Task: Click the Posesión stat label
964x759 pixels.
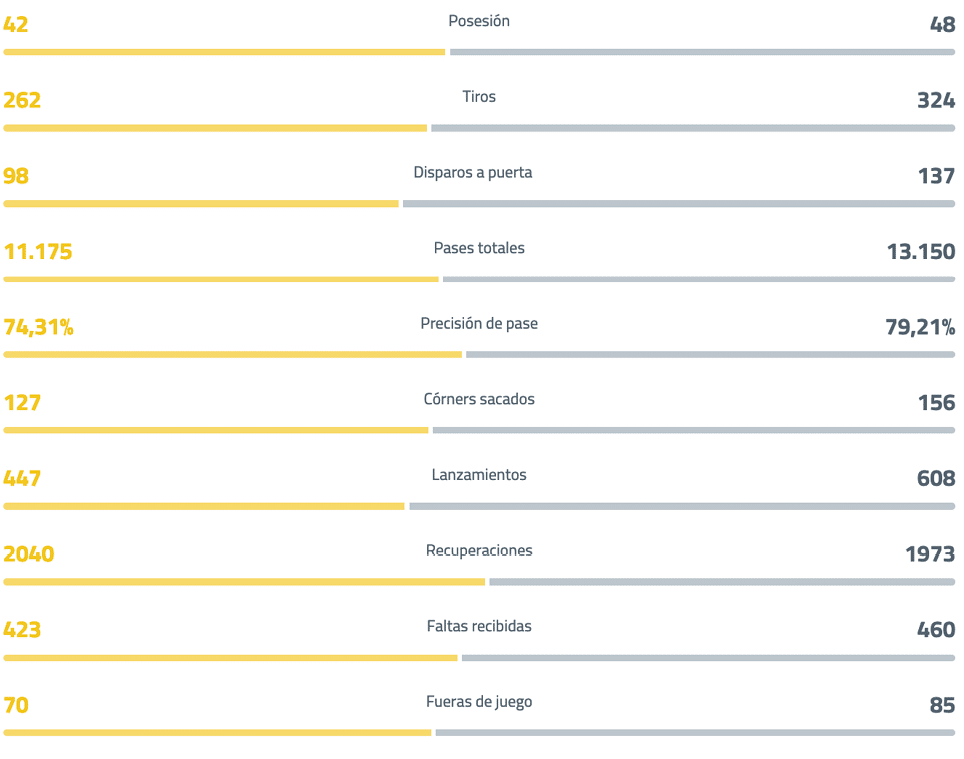Action: click(479, 21)
